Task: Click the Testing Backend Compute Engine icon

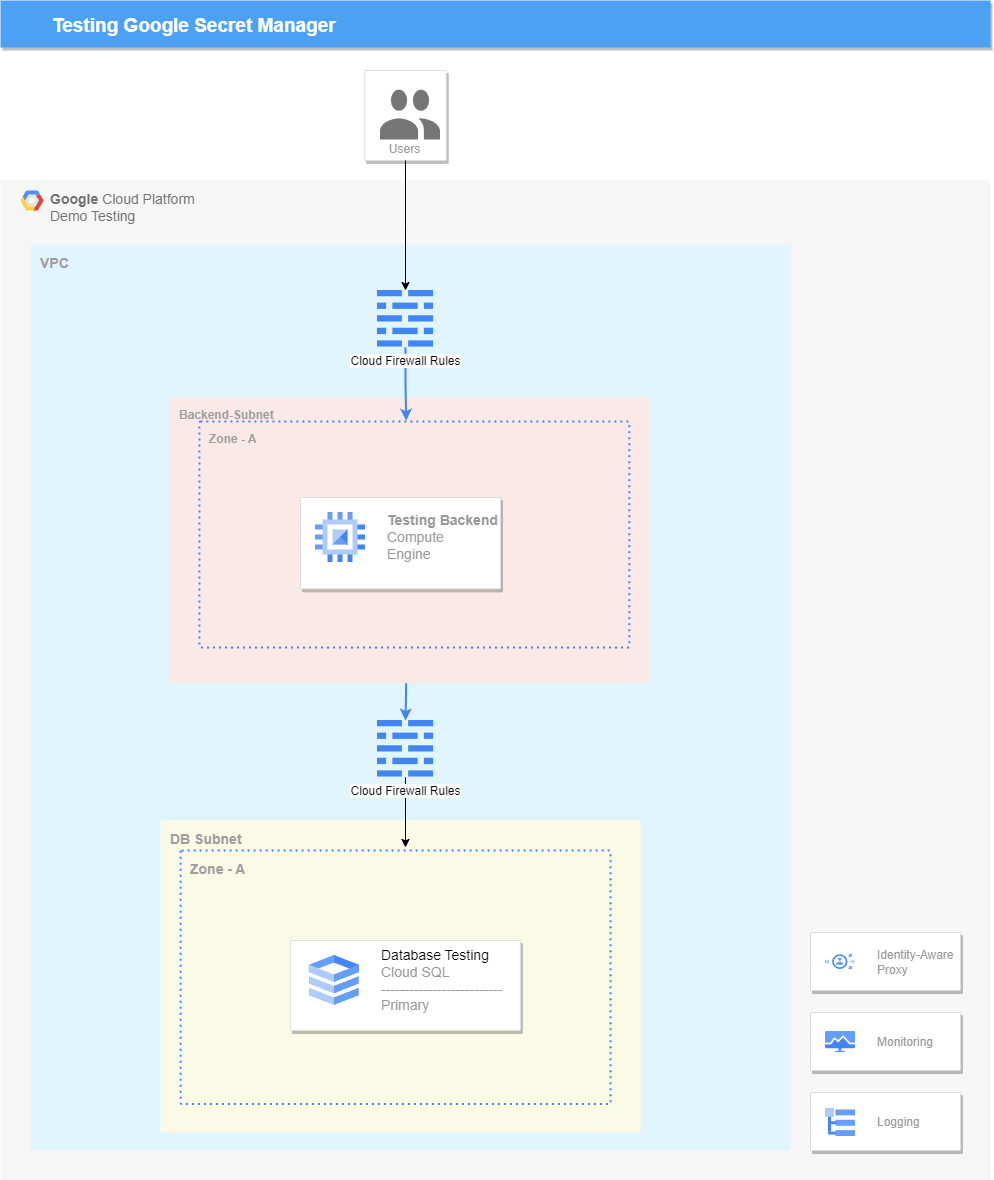Action: pyautogui.click(x=340, y=536)
